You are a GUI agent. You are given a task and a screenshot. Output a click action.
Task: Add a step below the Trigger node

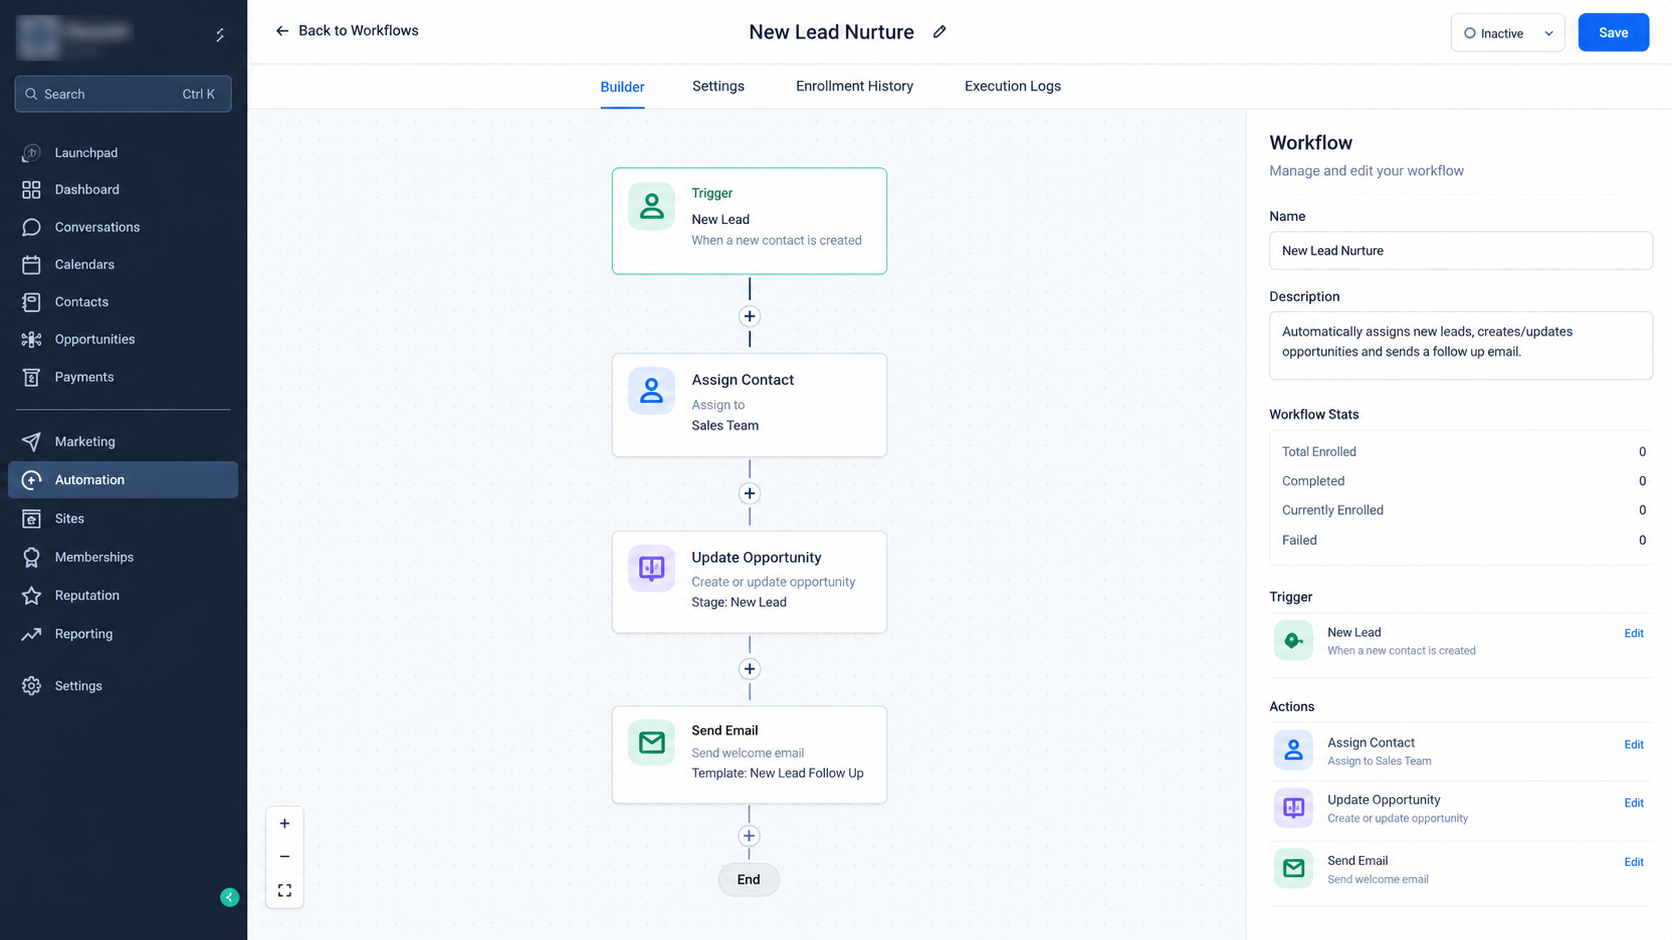[x=749, y=316]
